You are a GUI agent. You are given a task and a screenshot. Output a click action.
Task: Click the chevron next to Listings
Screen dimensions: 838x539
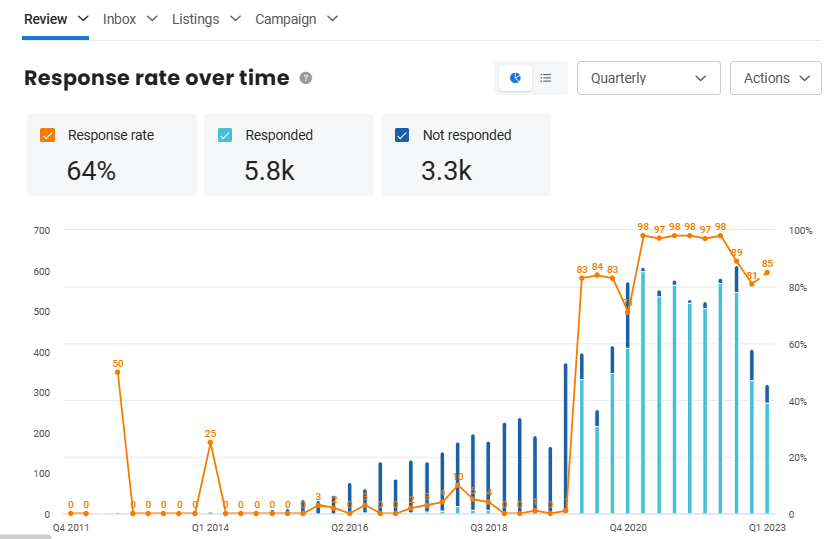tap(236, 19)
